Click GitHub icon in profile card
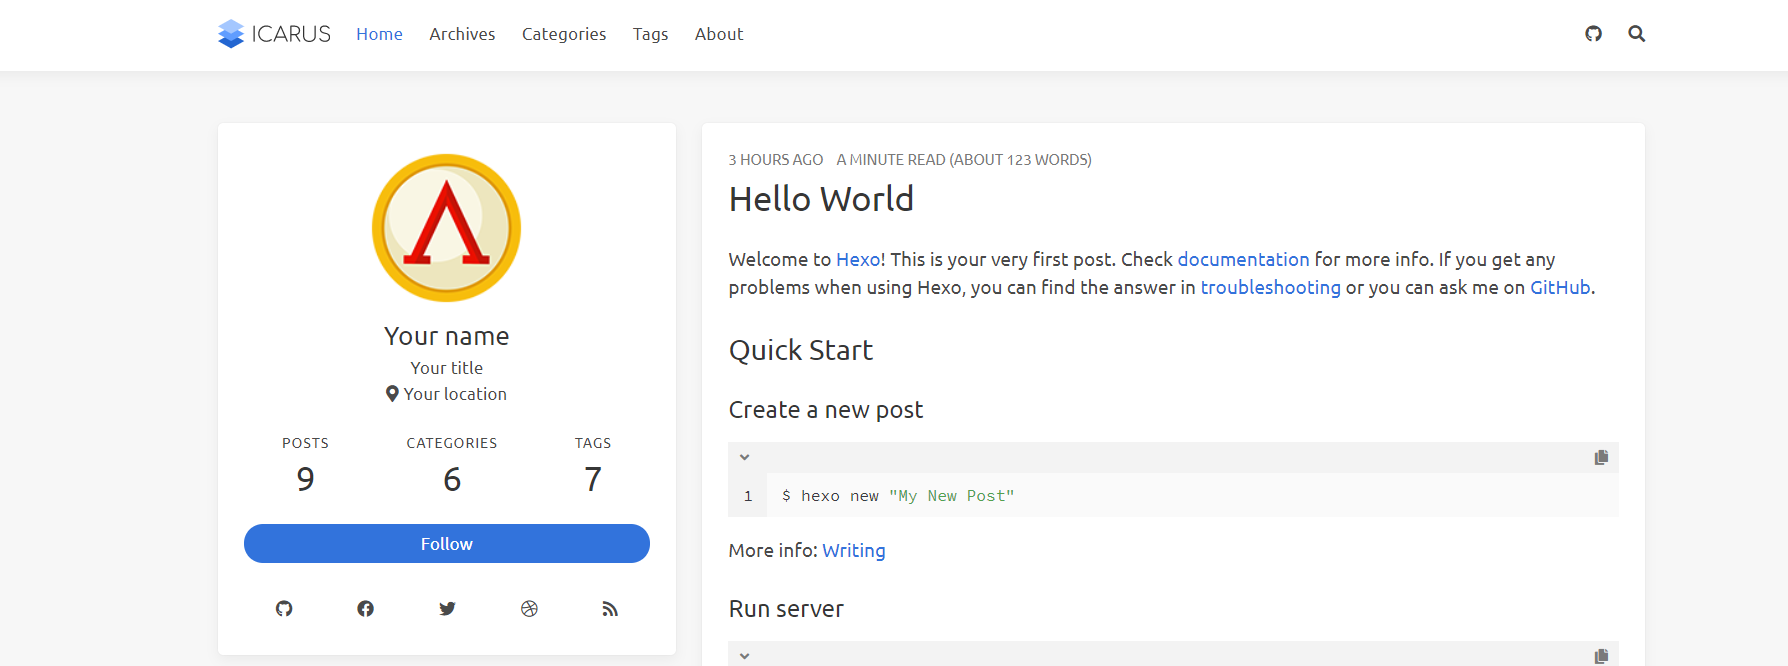1788x666 pixels. (x=284, y=609)
